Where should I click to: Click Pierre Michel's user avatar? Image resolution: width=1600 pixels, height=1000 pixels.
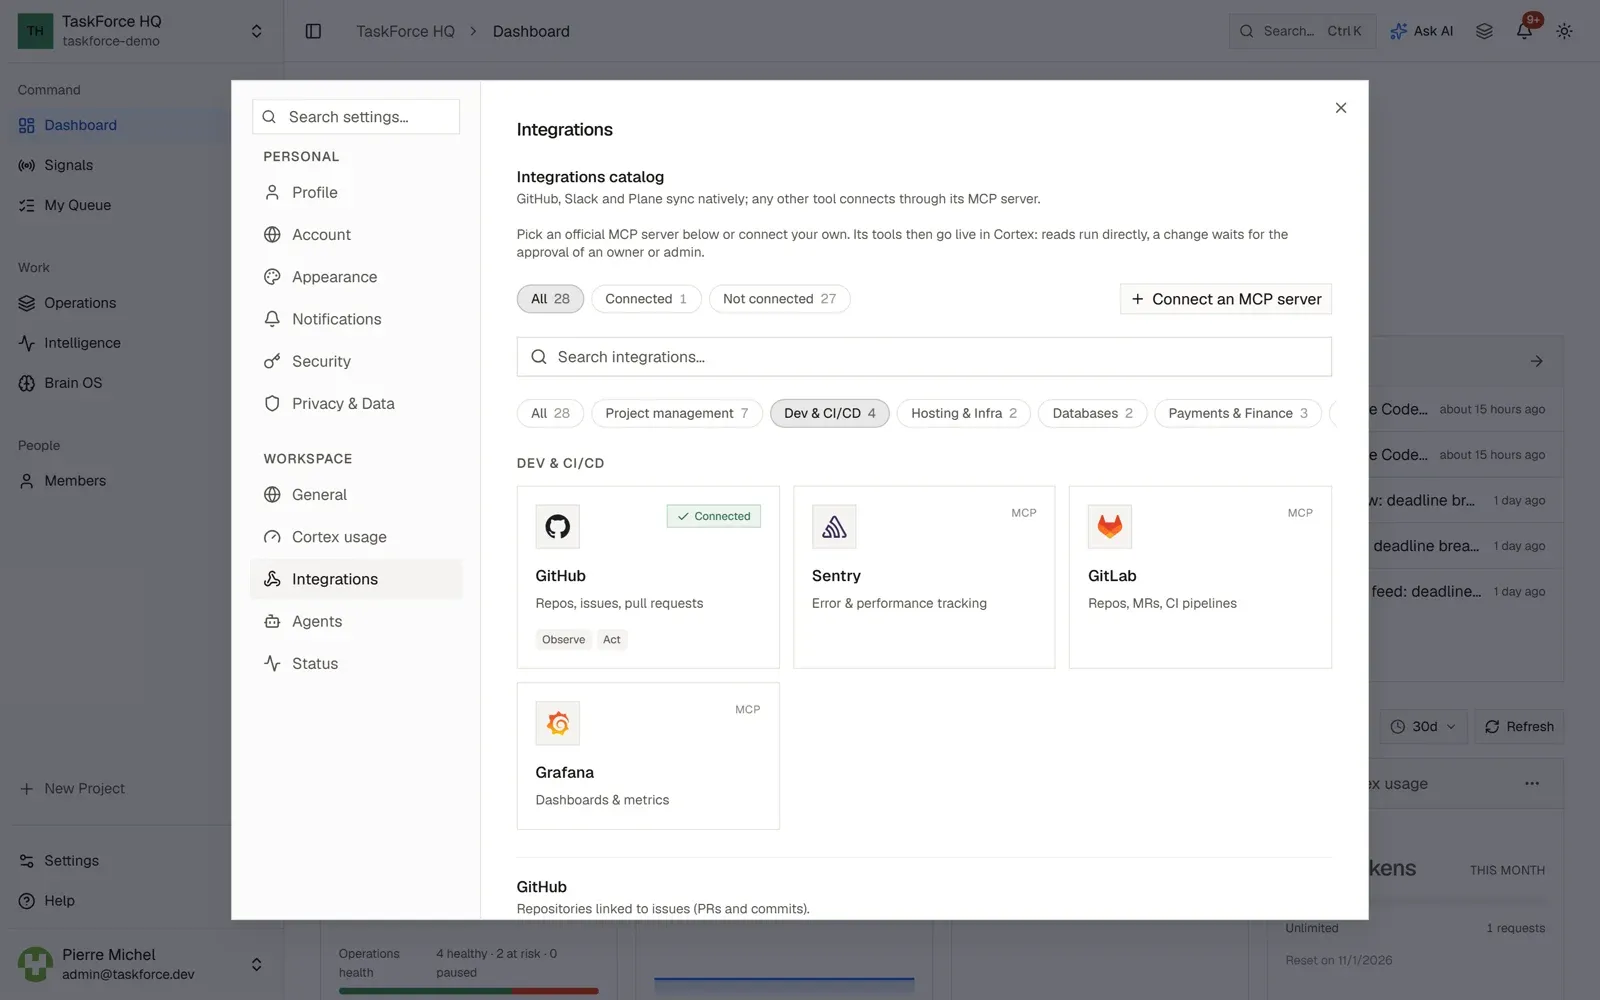click(x=35, y=964)
